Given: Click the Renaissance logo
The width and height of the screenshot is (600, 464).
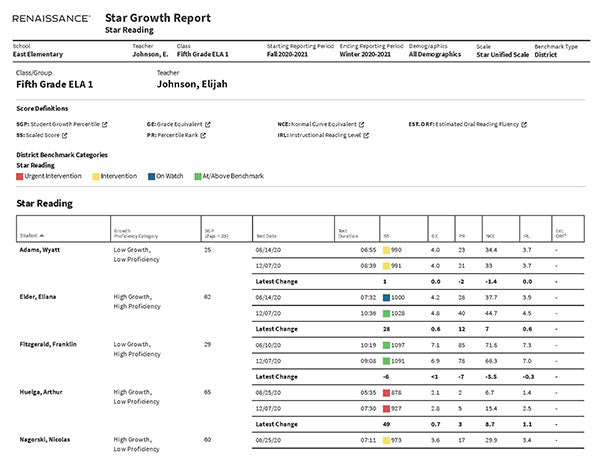Looking at the screenshot, I should [52, 19].
